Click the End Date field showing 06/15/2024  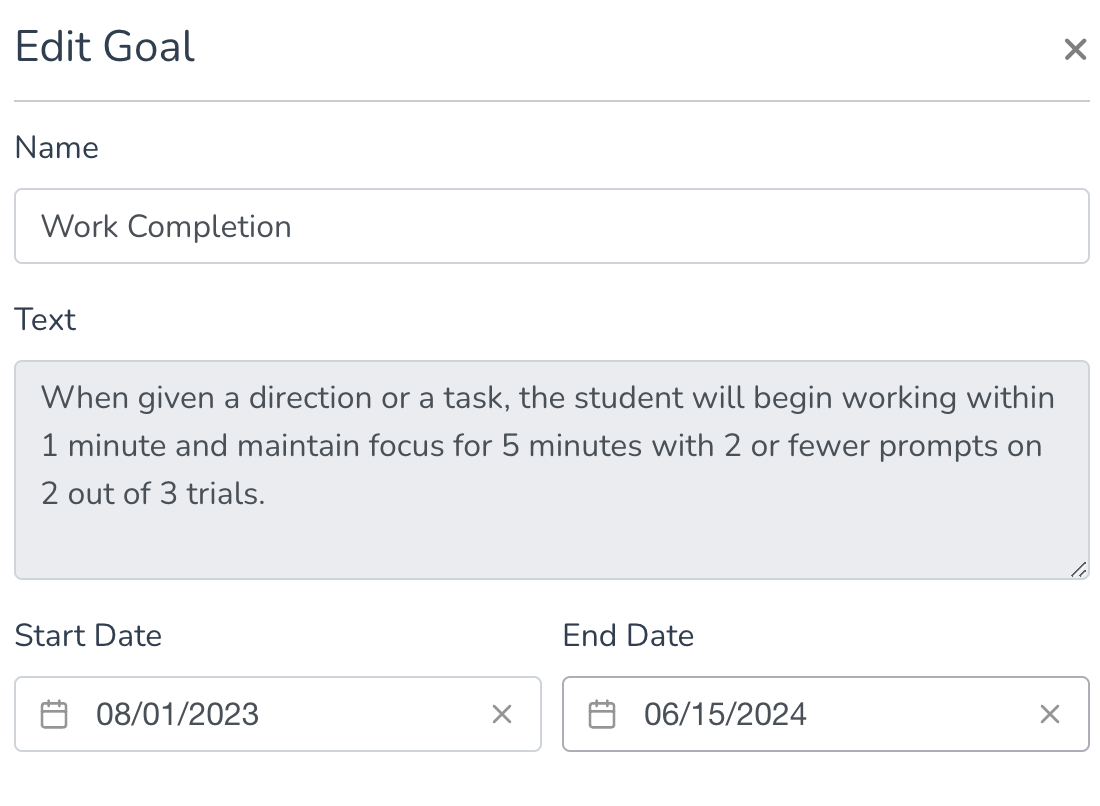tap(726, 715)
